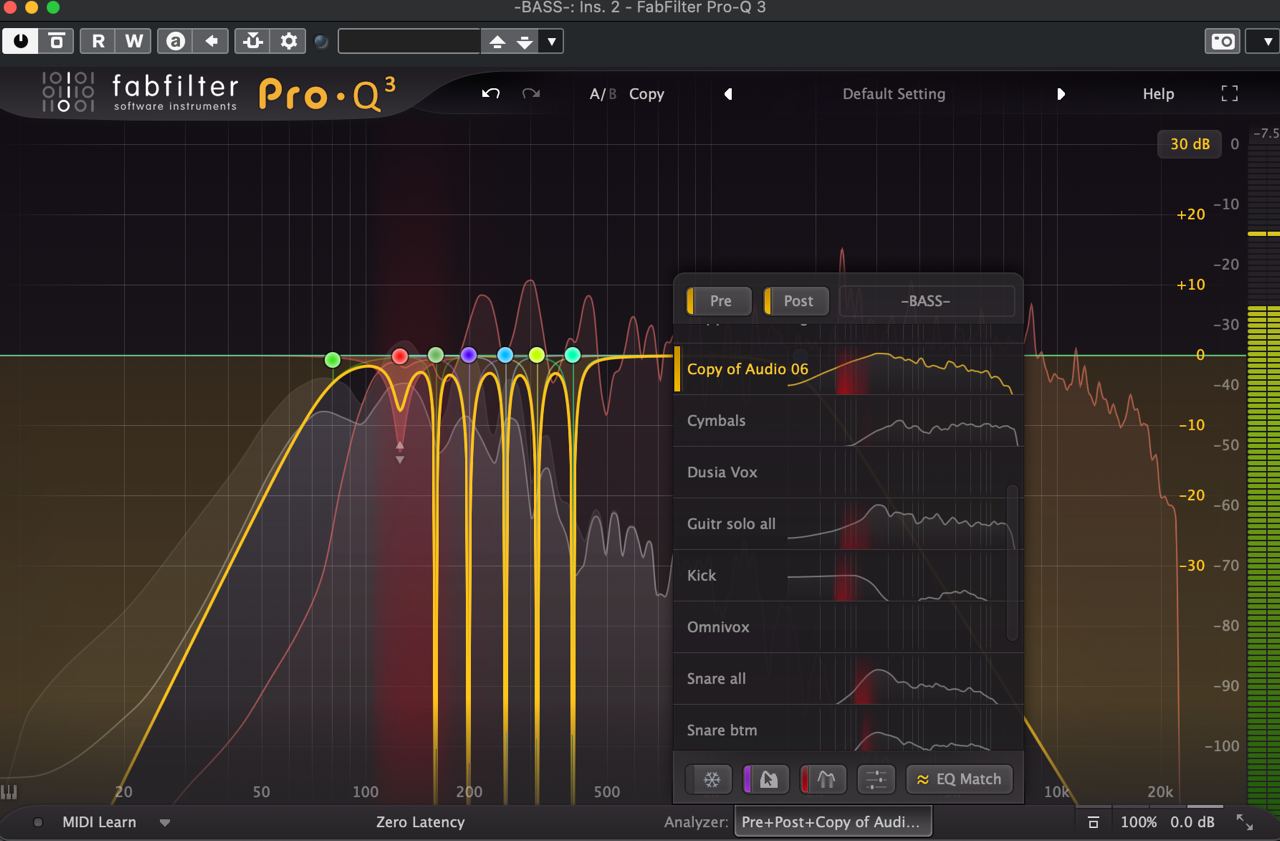1280x841 pixels.
Task: Enter full screen mode with corner-brackets icon
Action: pos(1230,94)
